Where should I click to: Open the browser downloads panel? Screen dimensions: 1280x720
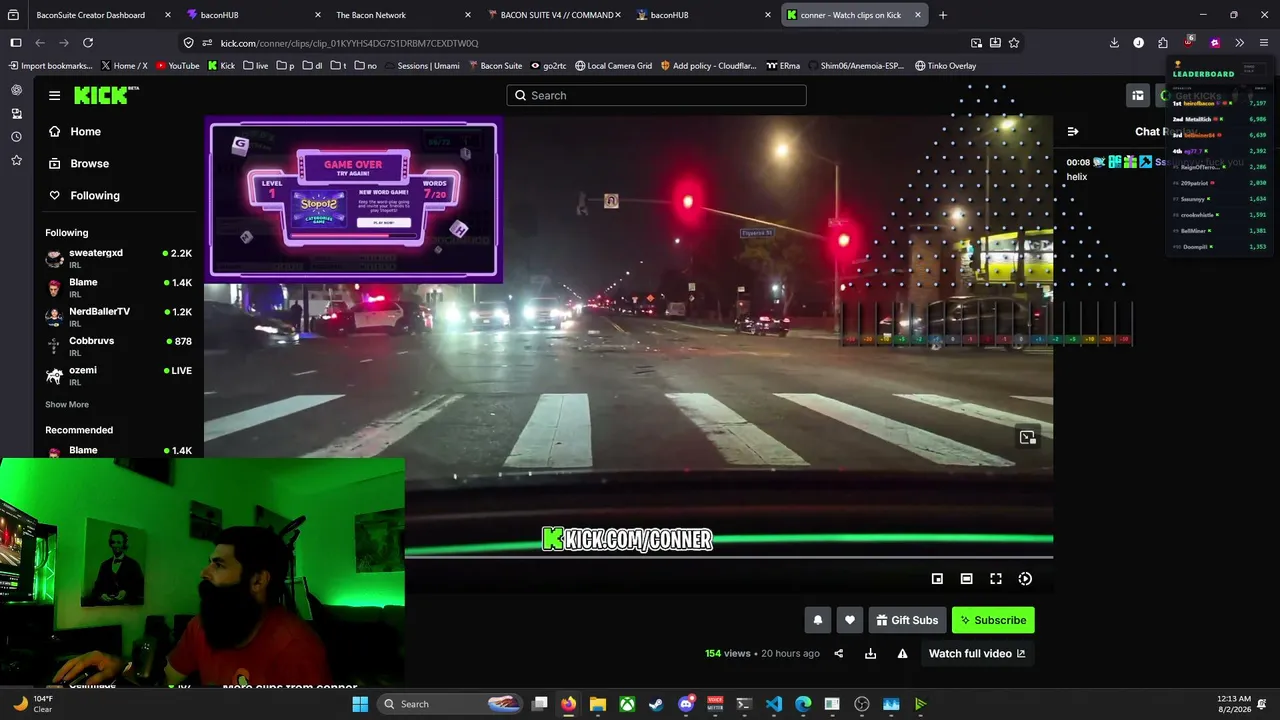click(1114, 43)
